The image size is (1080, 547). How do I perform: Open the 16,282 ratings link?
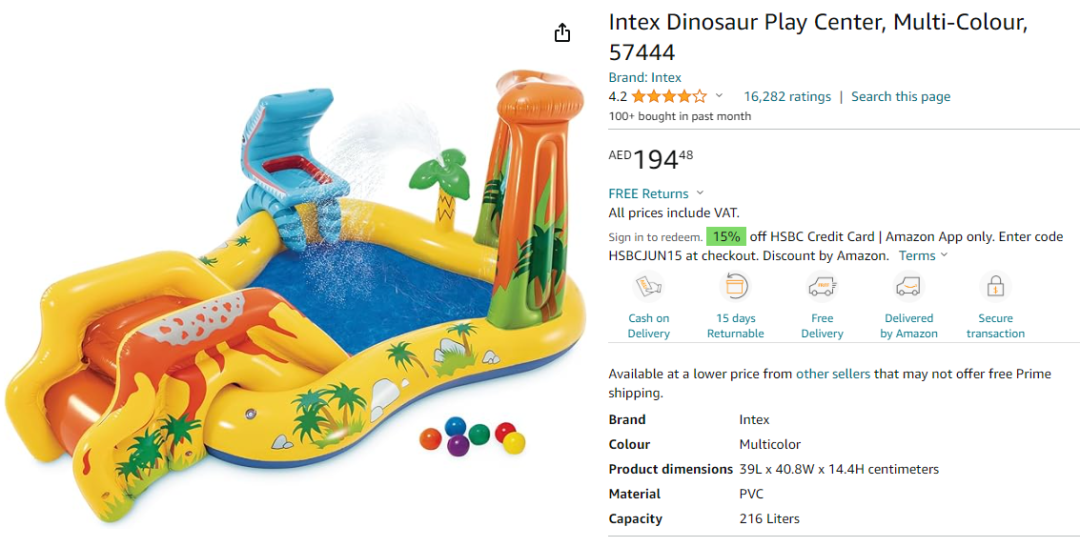click(787, 96)
